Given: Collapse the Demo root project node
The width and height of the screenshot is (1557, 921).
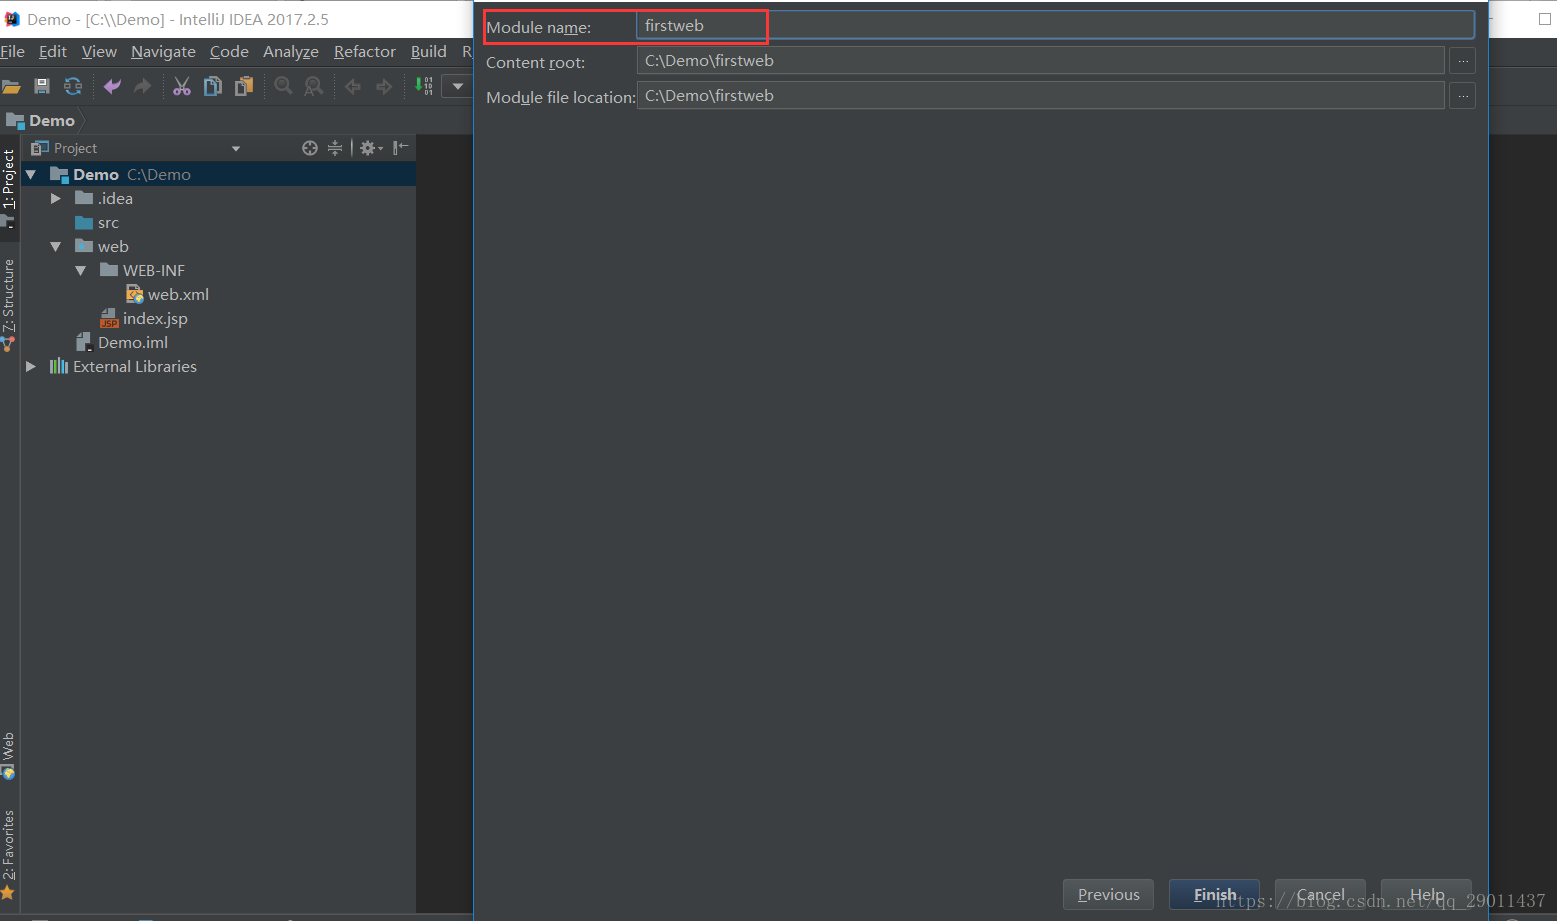Looking at the screenshot, I should [31, 175].
